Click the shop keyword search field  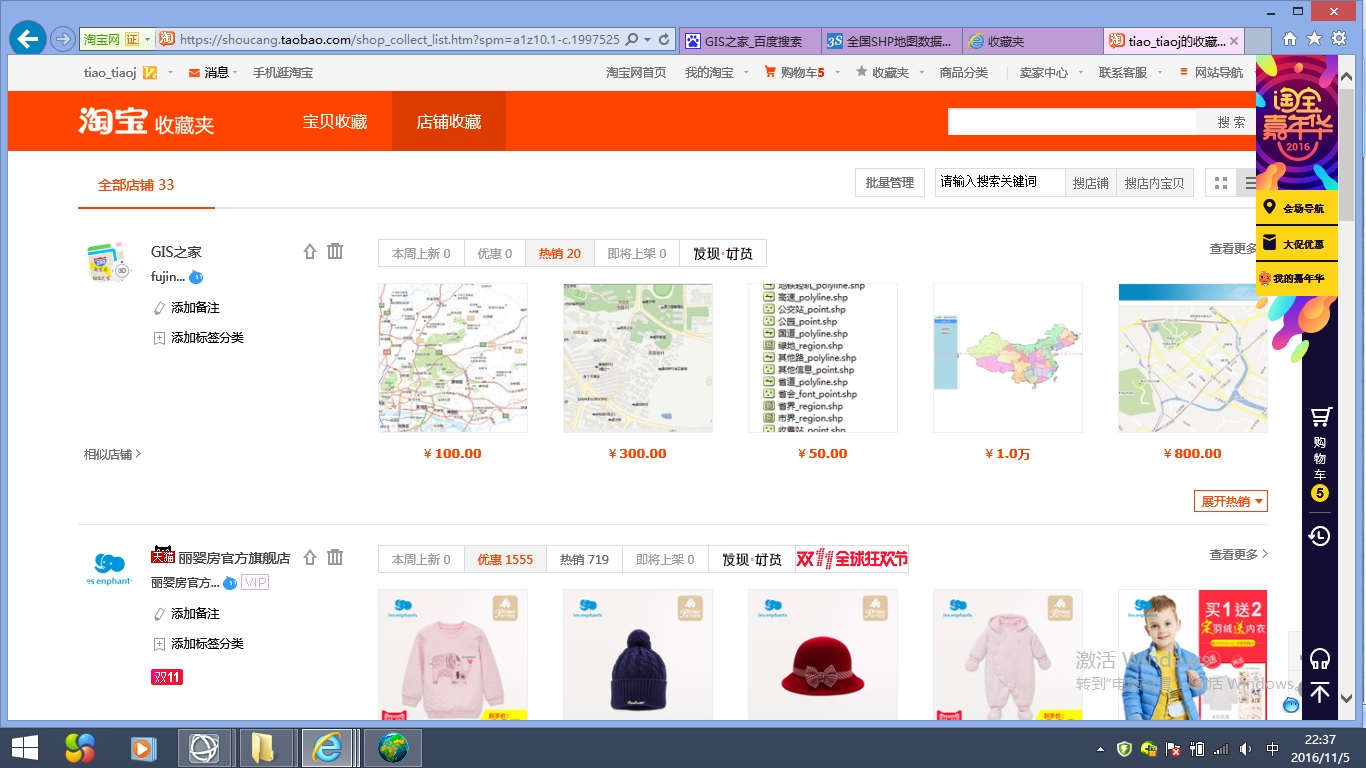(1000, 182)
